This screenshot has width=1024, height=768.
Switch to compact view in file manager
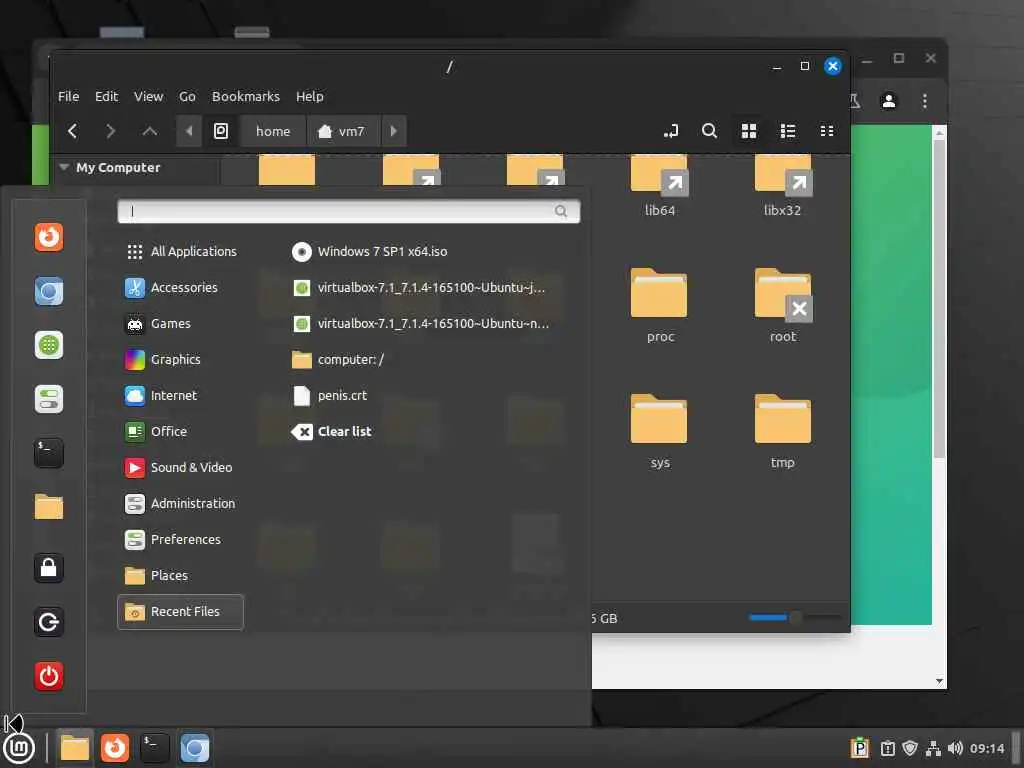point(827,131)
